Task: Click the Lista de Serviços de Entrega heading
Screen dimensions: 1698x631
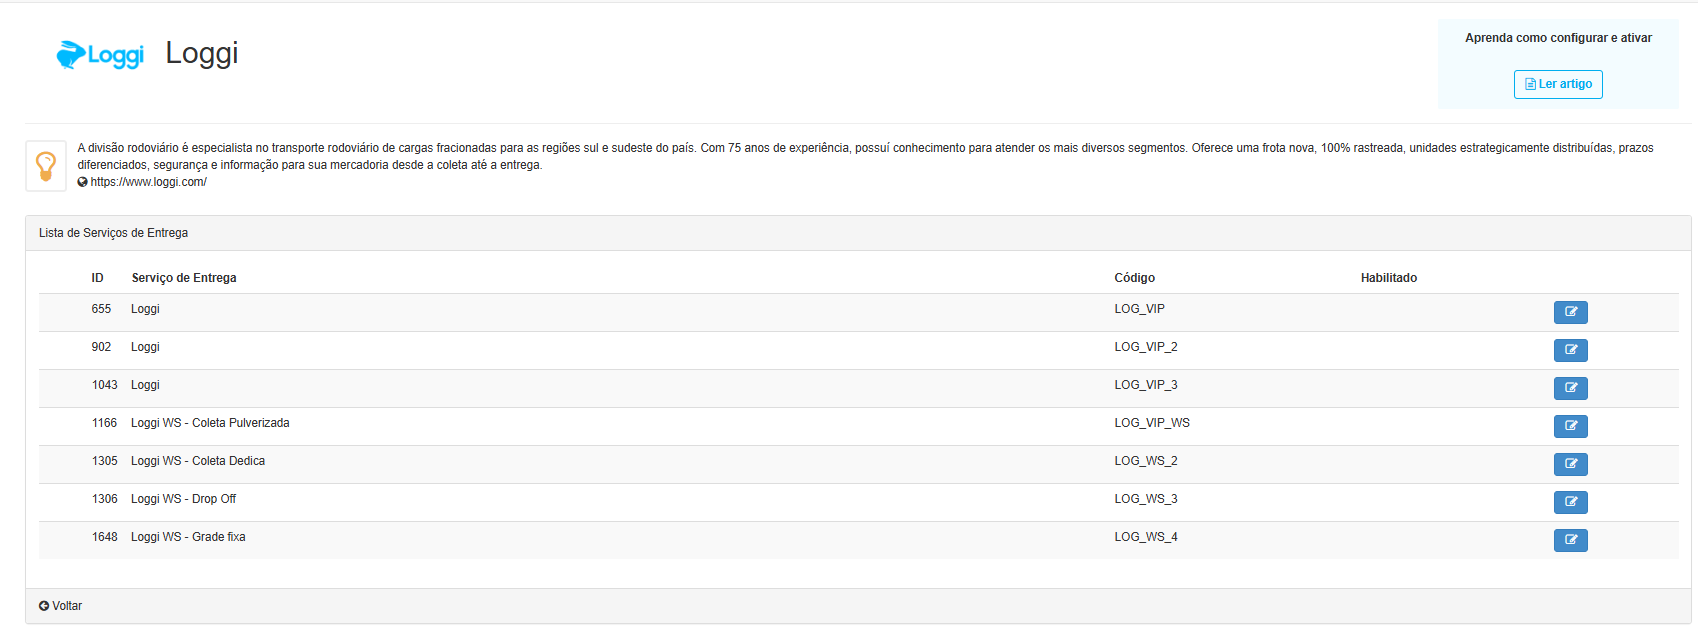Action: [x=113, y=233]
